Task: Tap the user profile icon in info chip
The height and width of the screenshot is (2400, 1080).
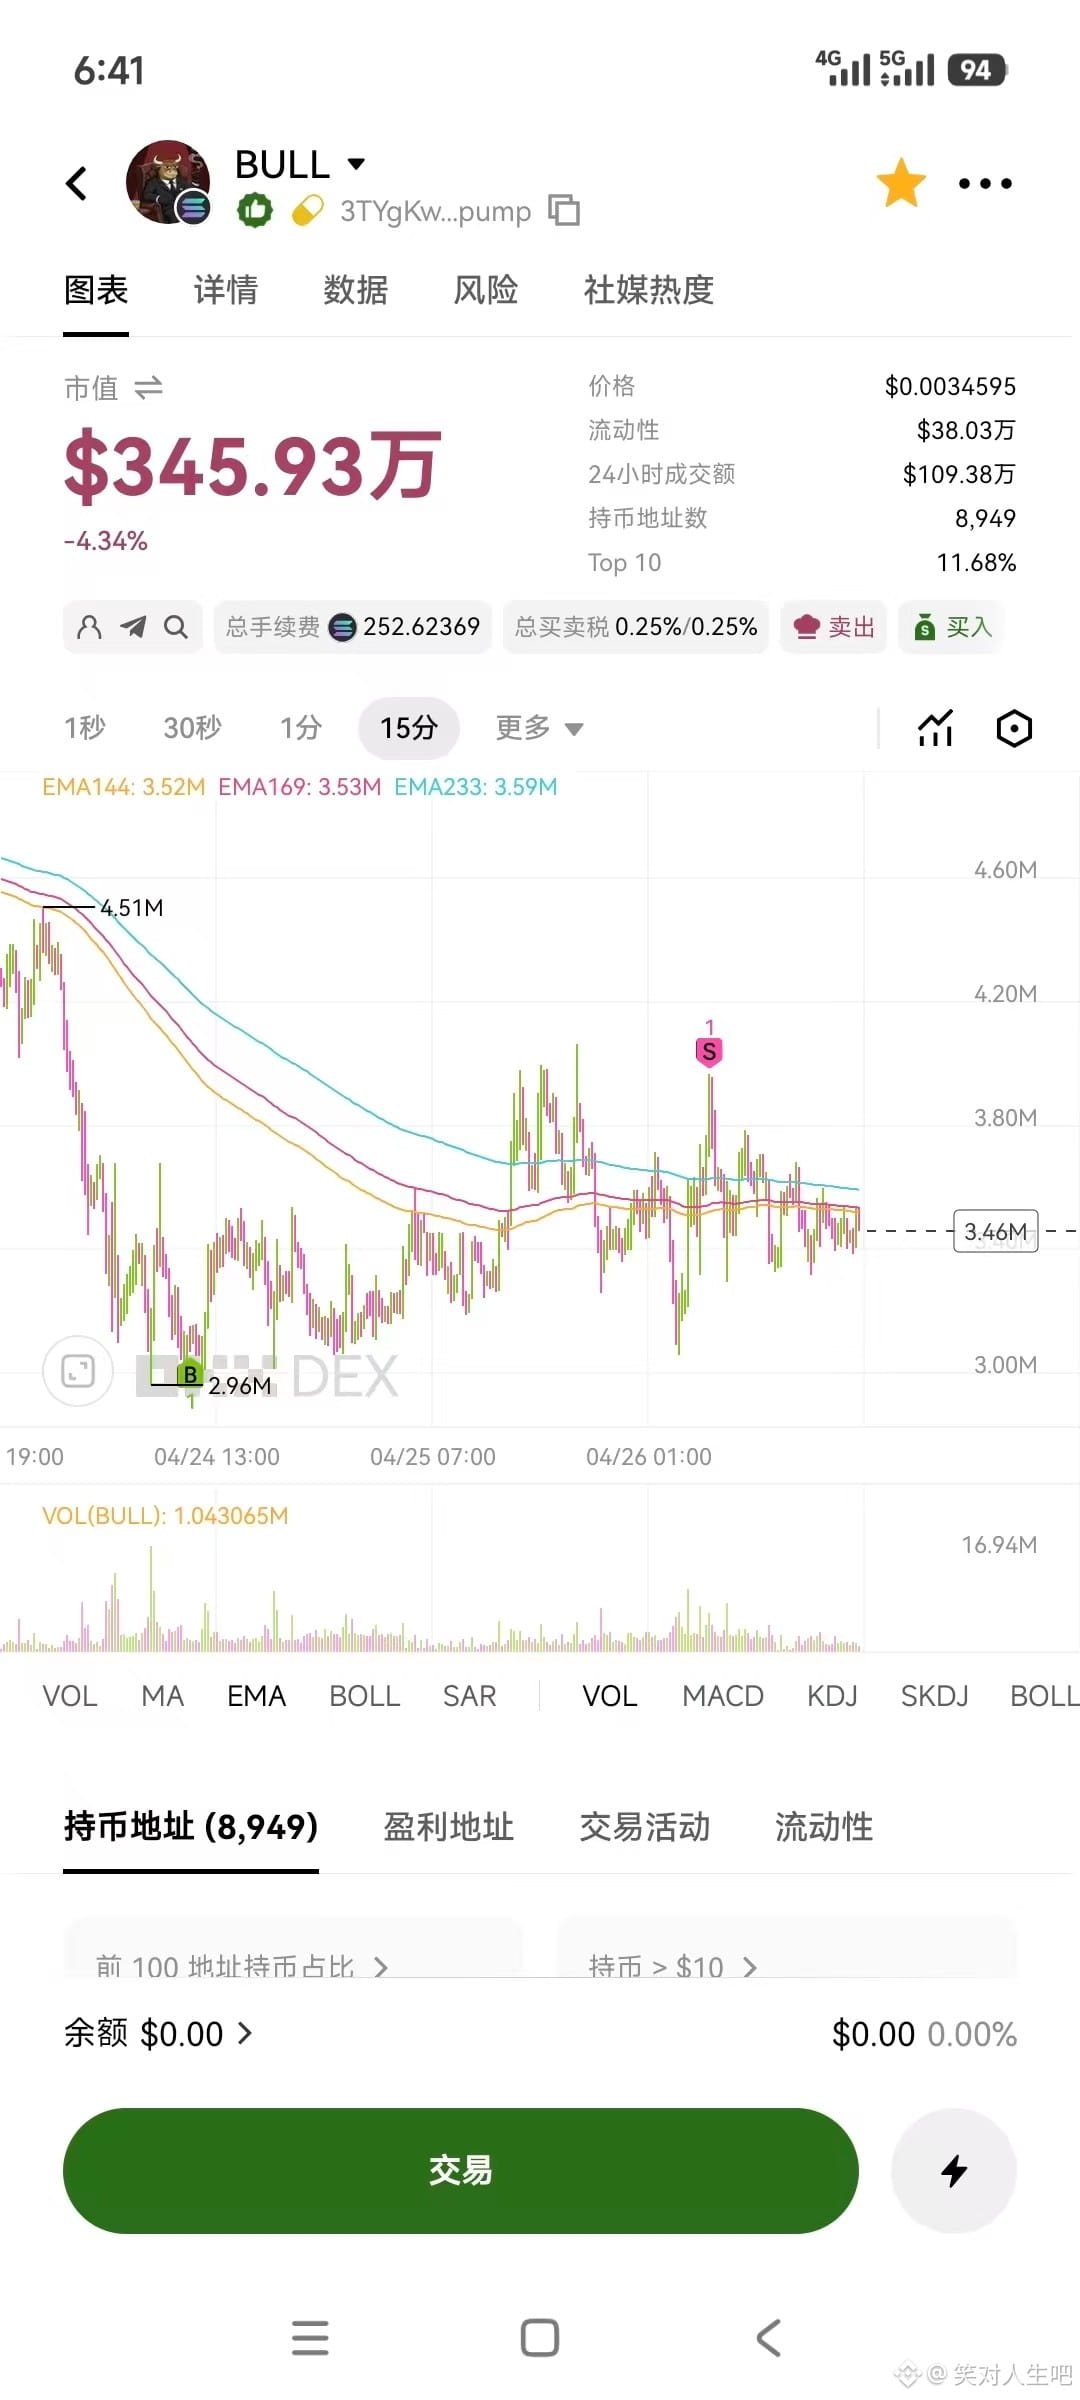Action: click(89, 627)
